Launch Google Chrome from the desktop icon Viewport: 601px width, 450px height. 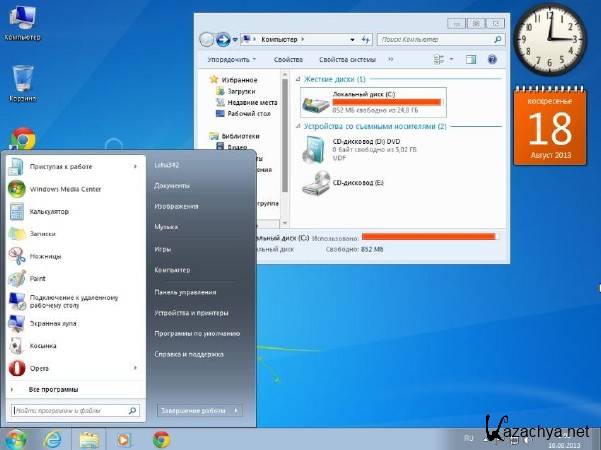[23, 139]
